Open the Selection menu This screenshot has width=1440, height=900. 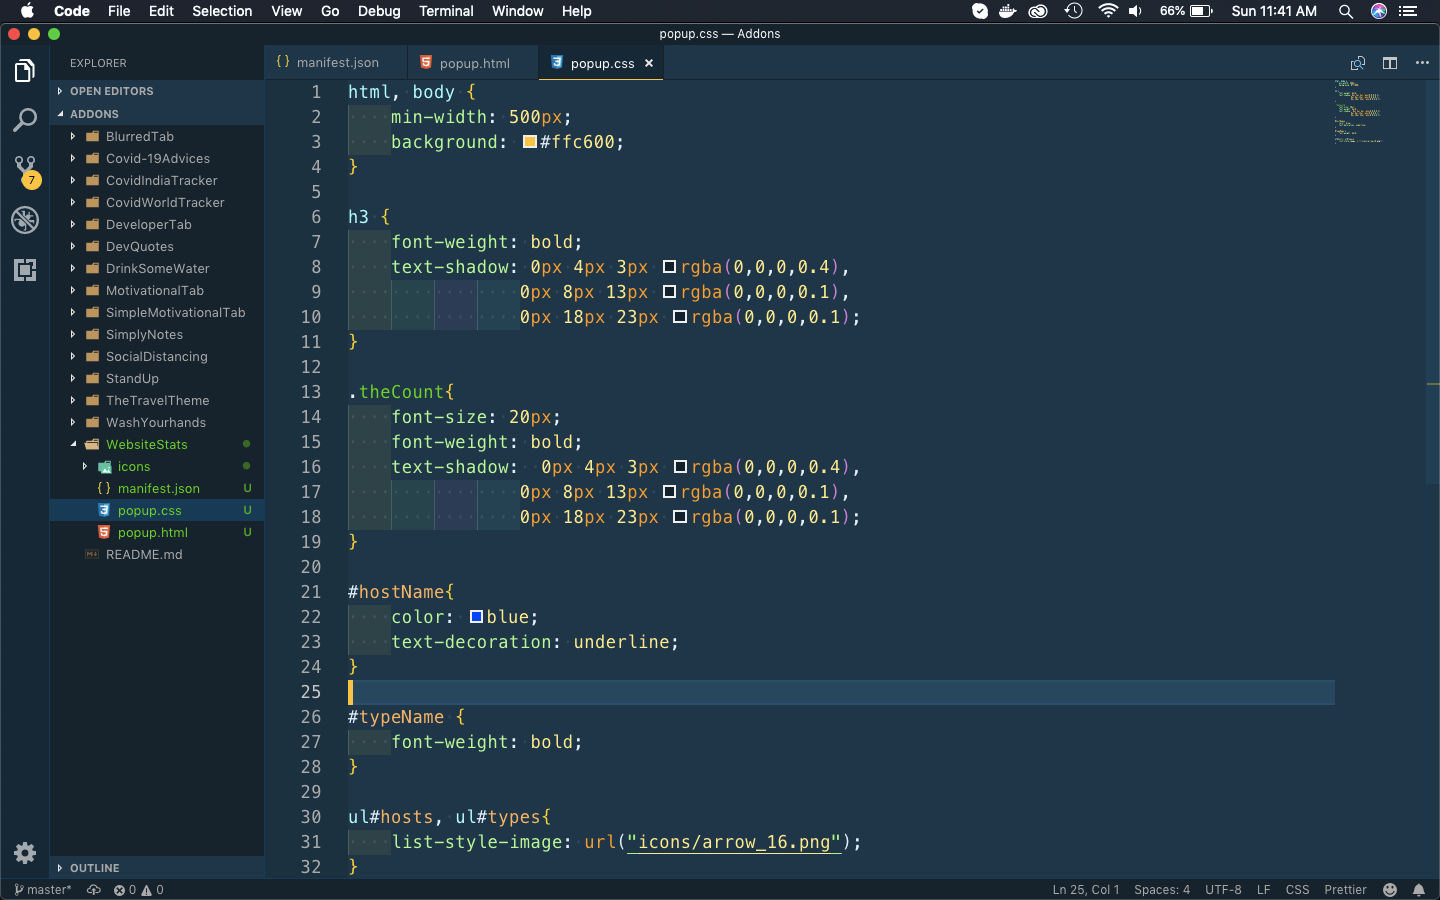222,11
